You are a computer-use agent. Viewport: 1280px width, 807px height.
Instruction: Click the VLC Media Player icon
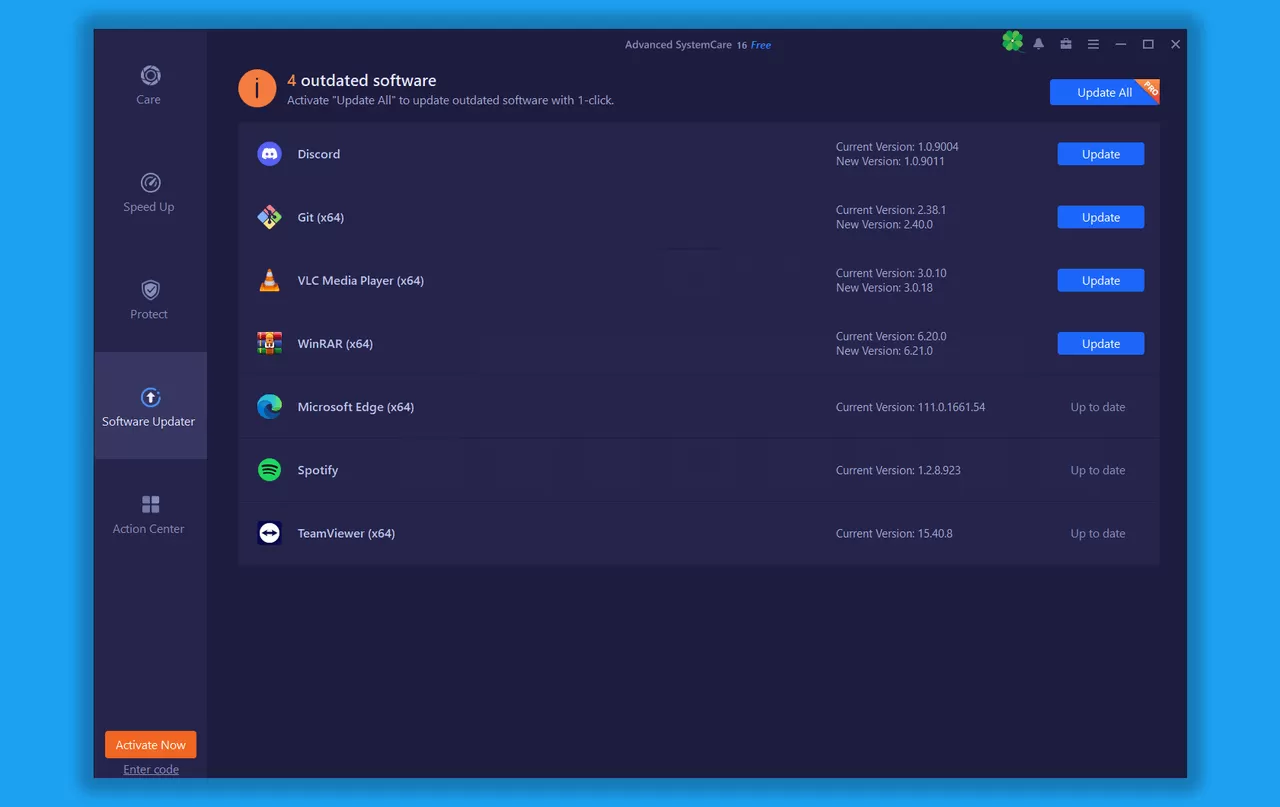pyautogui.click(x=269, y=280)
